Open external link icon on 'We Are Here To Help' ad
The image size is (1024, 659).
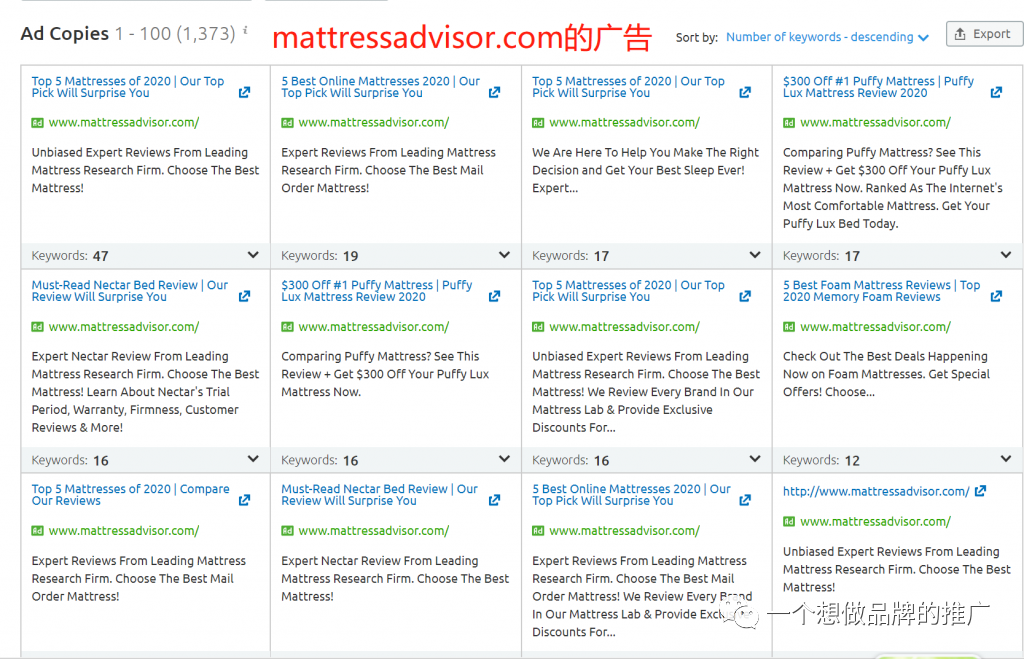pyautogui.click(x=744, y=93)
